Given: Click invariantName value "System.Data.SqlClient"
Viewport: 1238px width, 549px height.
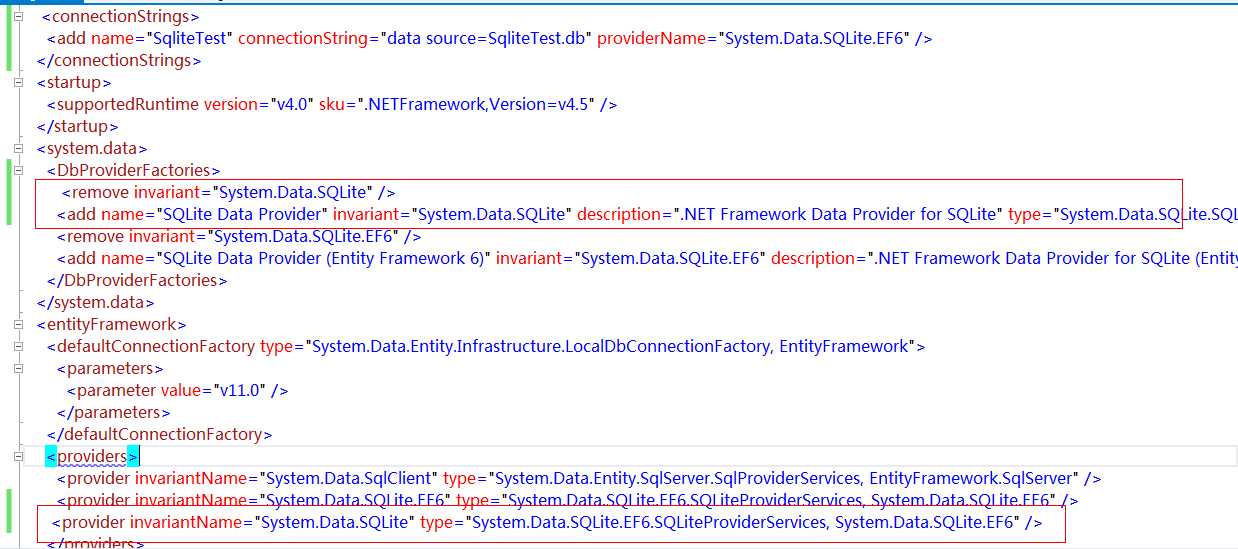Looking at the screenshot, I should tap(348, 478).
